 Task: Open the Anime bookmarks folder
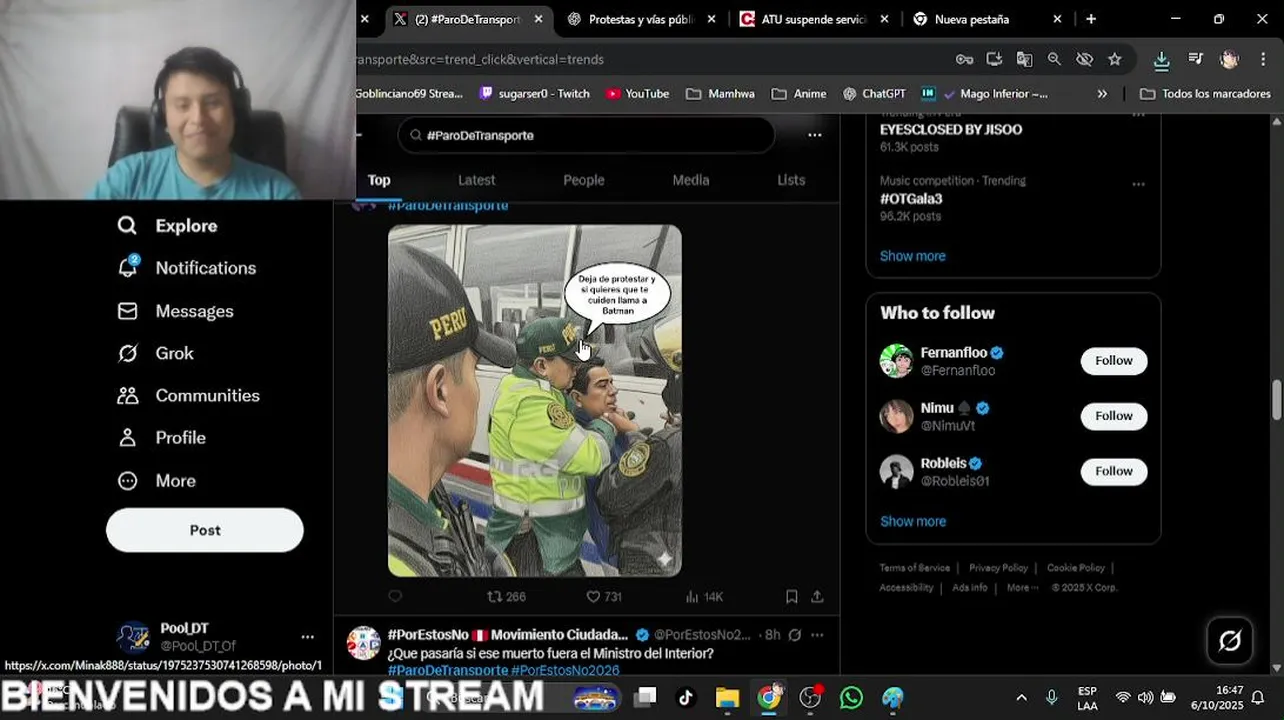(799, 93)
